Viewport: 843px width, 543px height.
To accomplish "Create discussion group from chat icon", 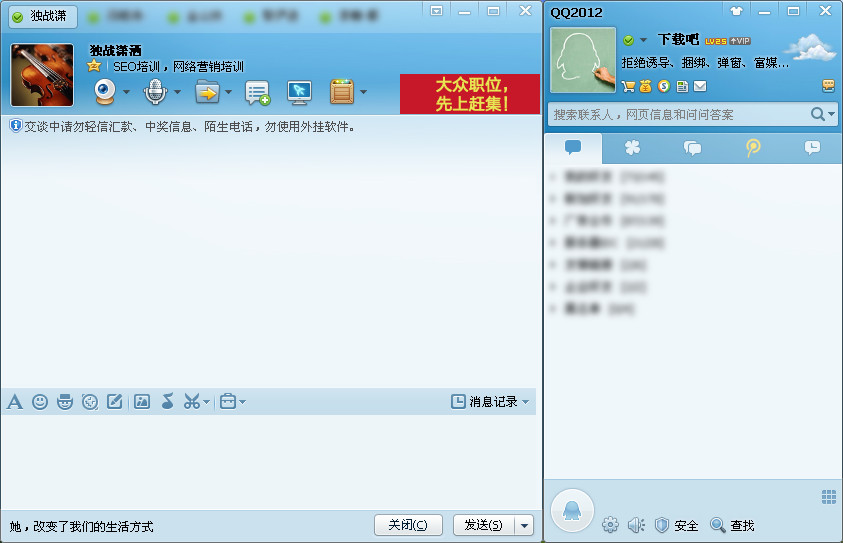I will [x=258, y=92].
